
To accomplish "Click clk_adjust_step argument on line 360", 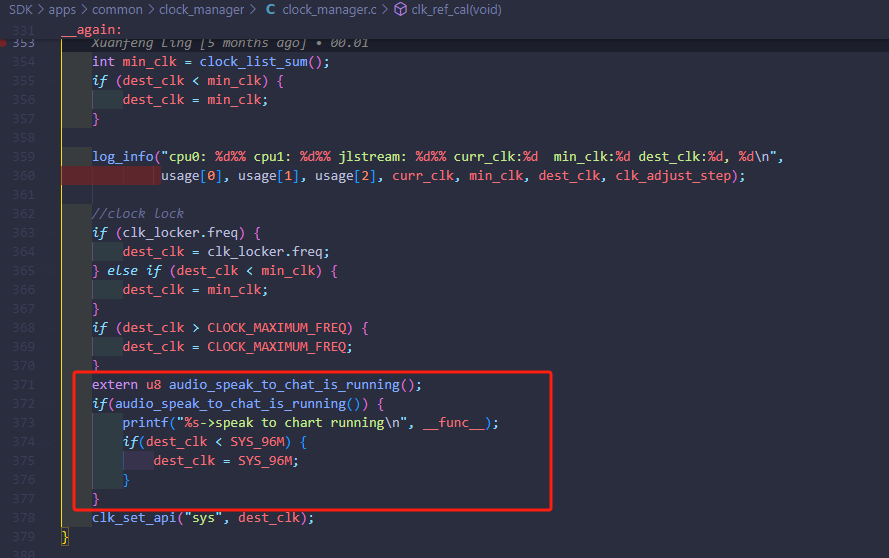I will [x=674, y=176].
